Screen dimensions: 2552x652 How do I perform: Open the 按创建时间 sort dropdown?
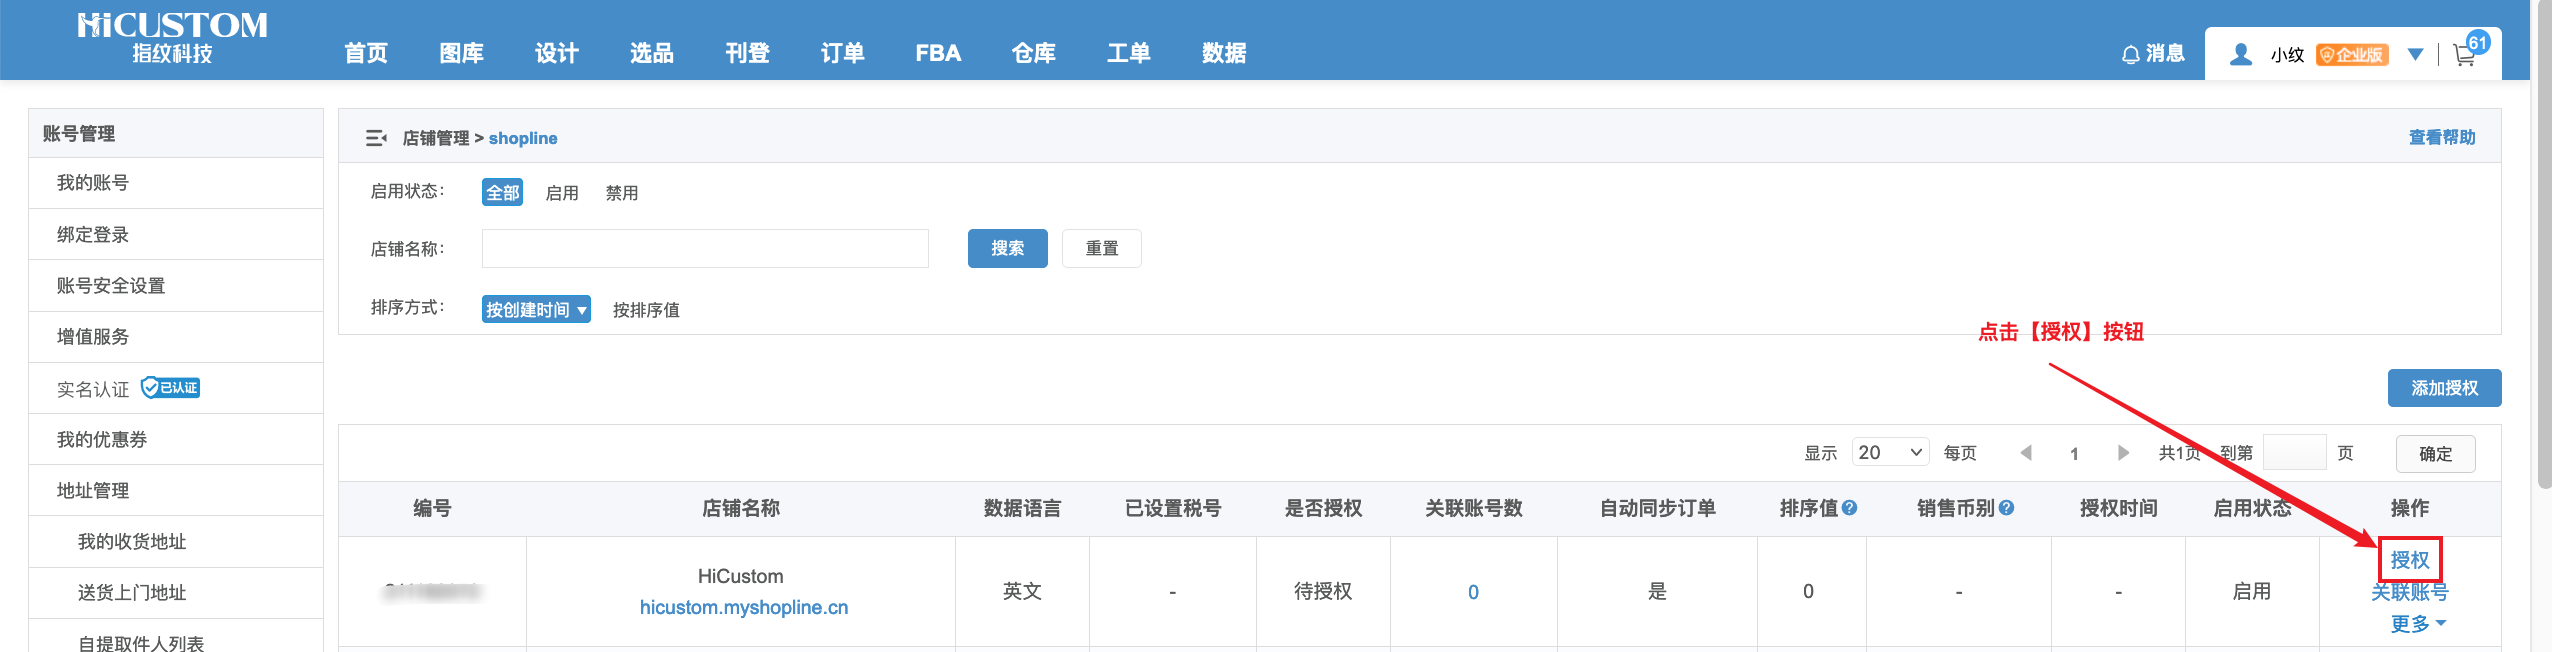(x=536, y=310)
